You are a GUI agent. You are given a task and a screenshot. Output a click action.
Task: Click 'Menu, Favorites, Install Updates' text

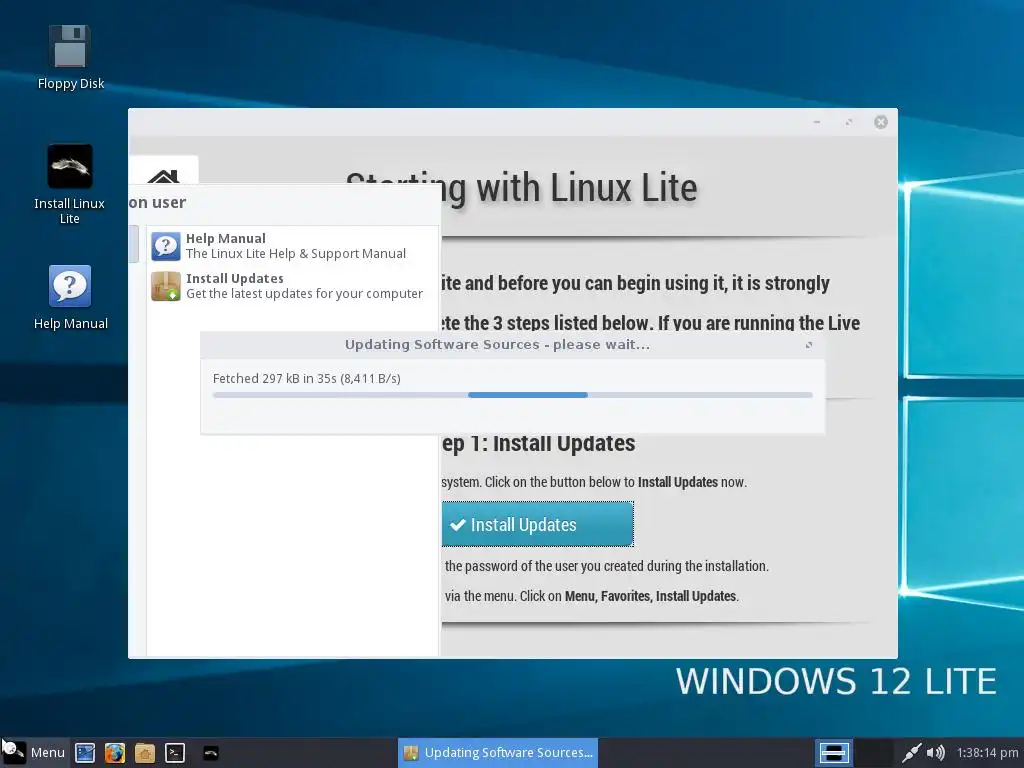click(x=650, y=596)
